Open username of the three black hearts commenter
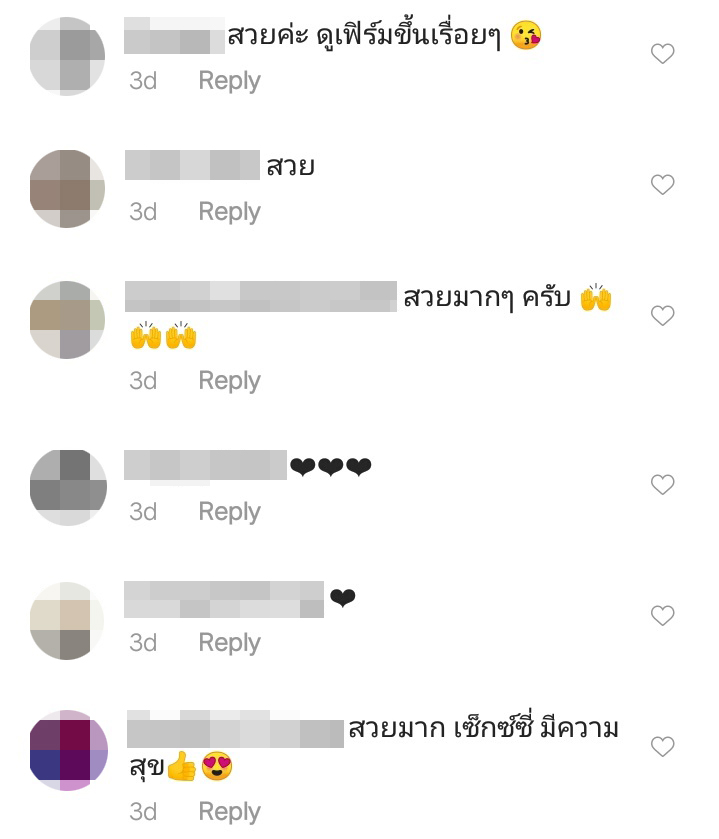This screenshot has height=839, width=719. point(205,465)
